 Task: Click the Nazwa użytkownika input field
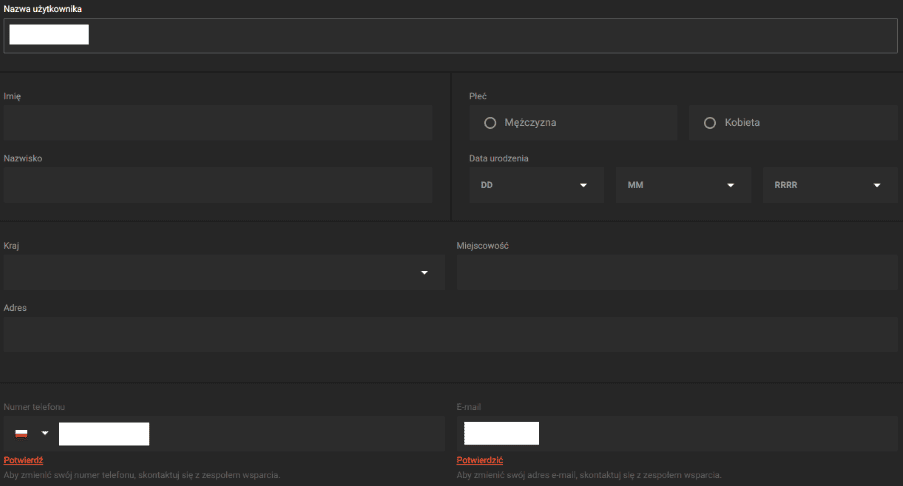tap(450, 35)
